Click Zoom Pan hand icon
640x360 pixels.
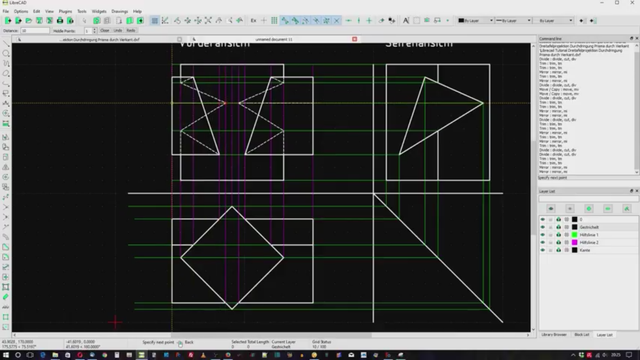240,20
